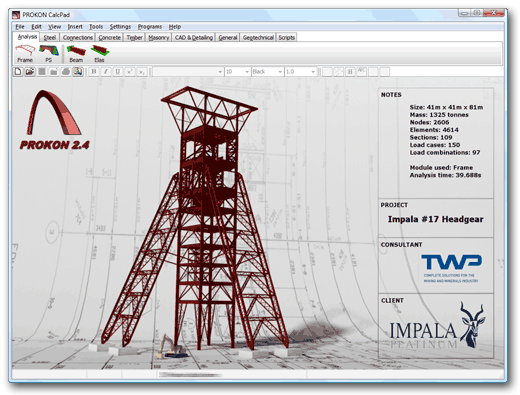Click the PROKON 2.4 arch logo
The width and height of the screenshot is (520, 395).
pyautogui.click(x=54, y=119)
